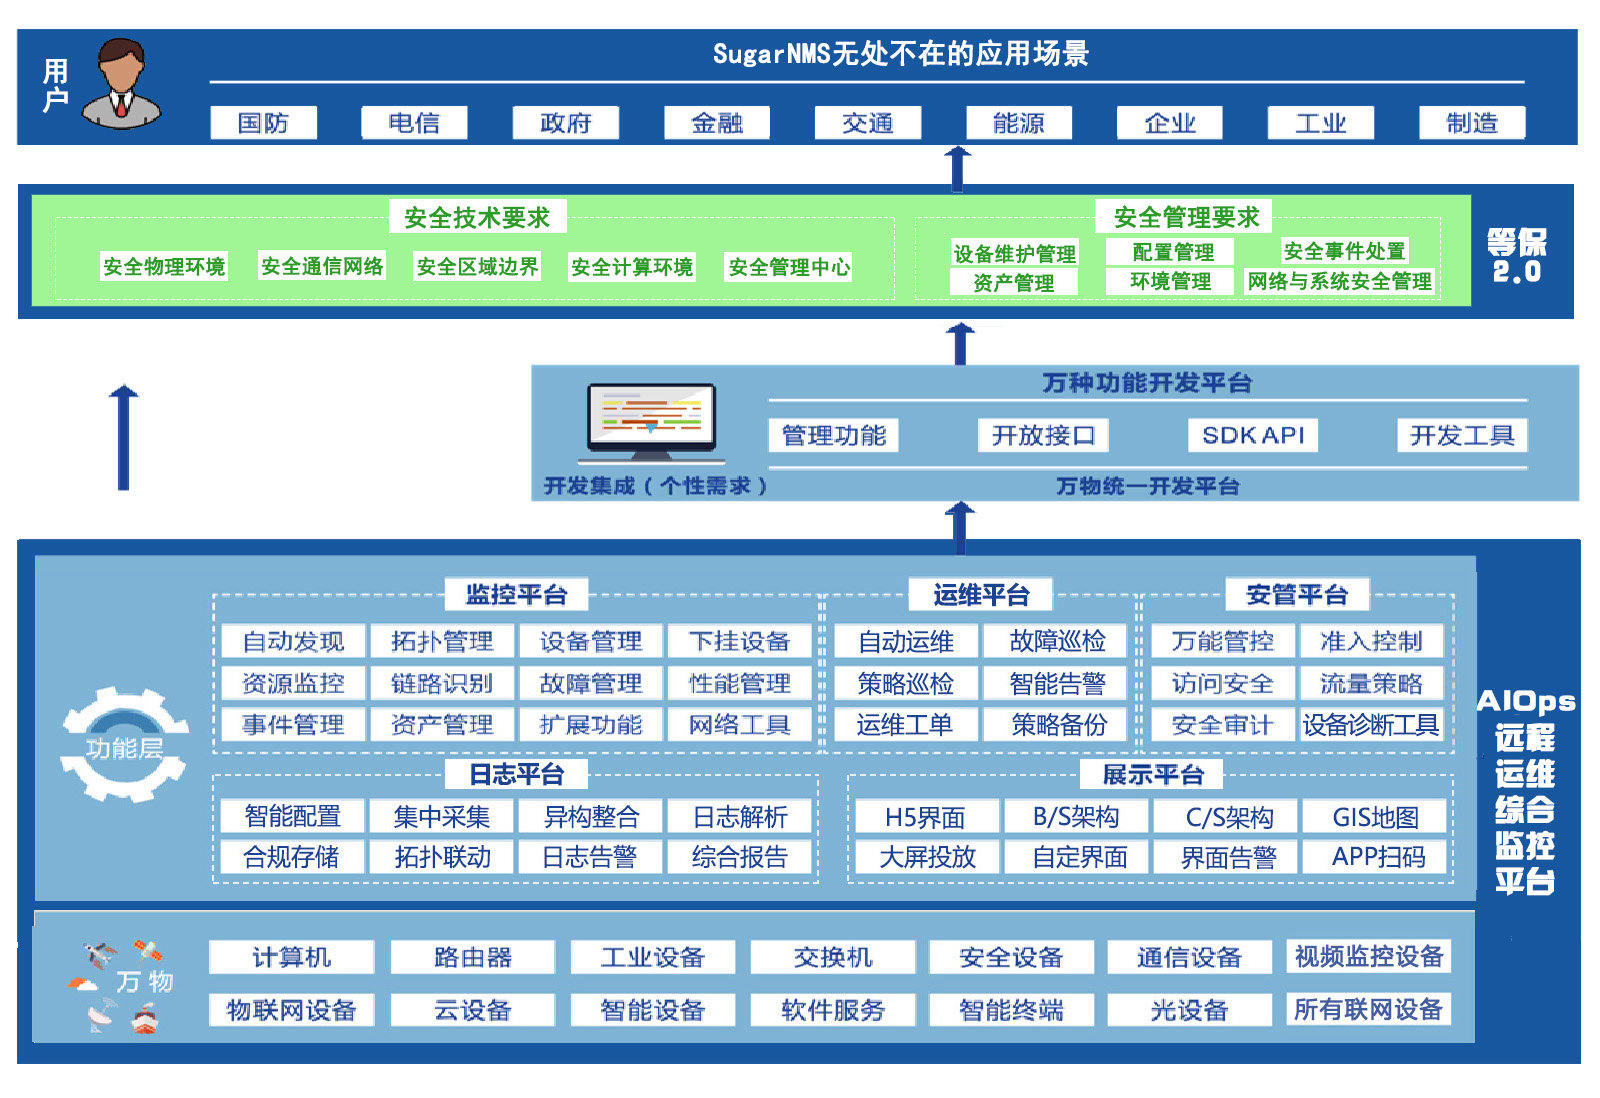
Task: Click the 制造 label
Action: click(x=1472, y=123)
